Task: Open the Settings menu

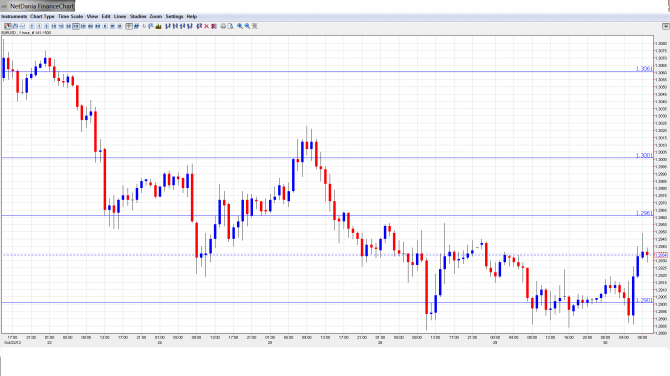Action: click(x=174, y=16)
